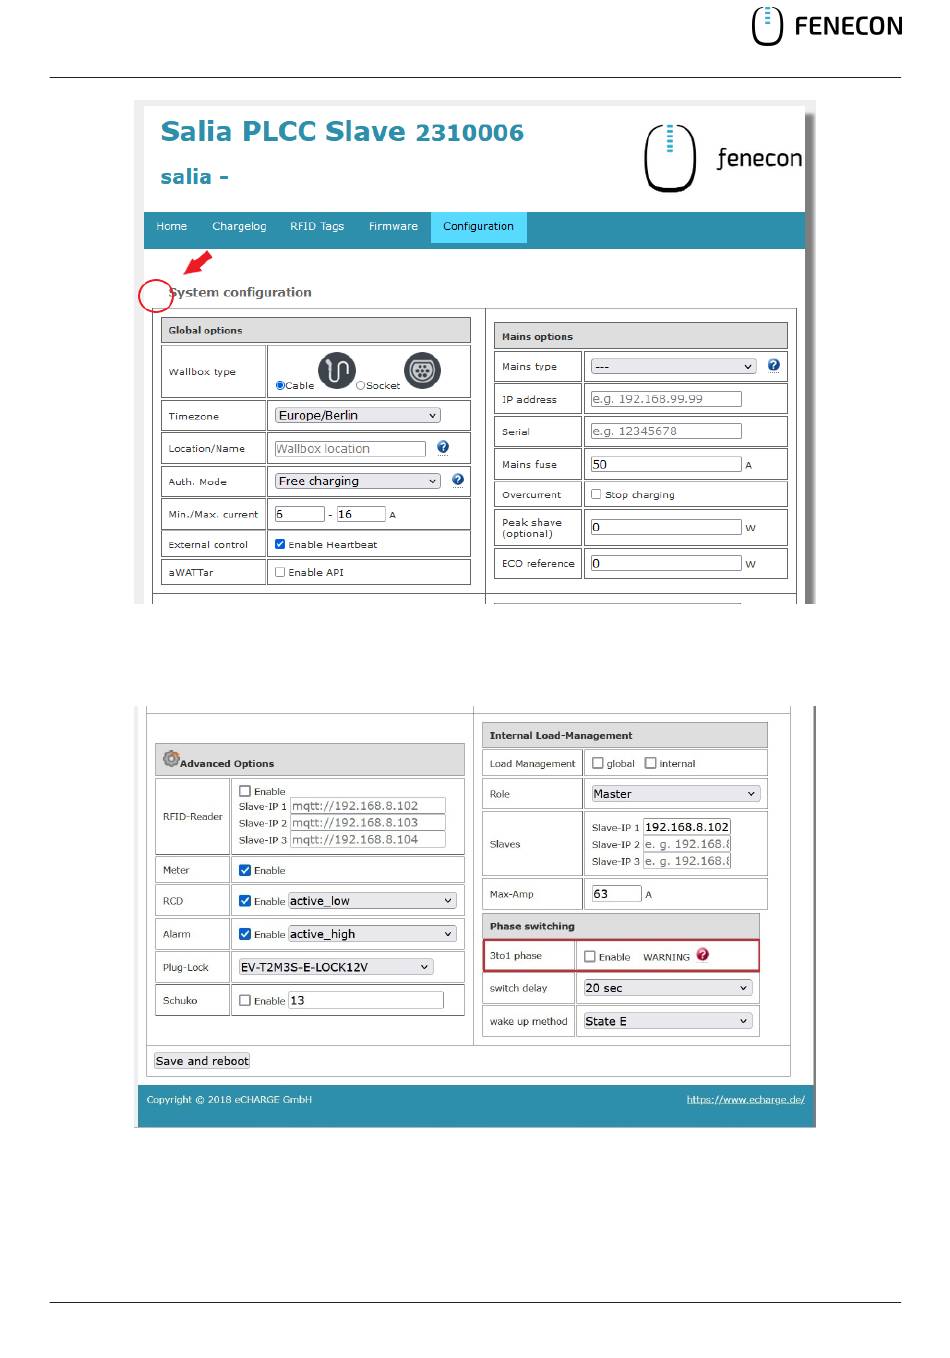Open the Plug-Lock EV-T2M3S-E-LOCK12V dropdown
The height and width of the screenshot is (1358, 950).
336,967
